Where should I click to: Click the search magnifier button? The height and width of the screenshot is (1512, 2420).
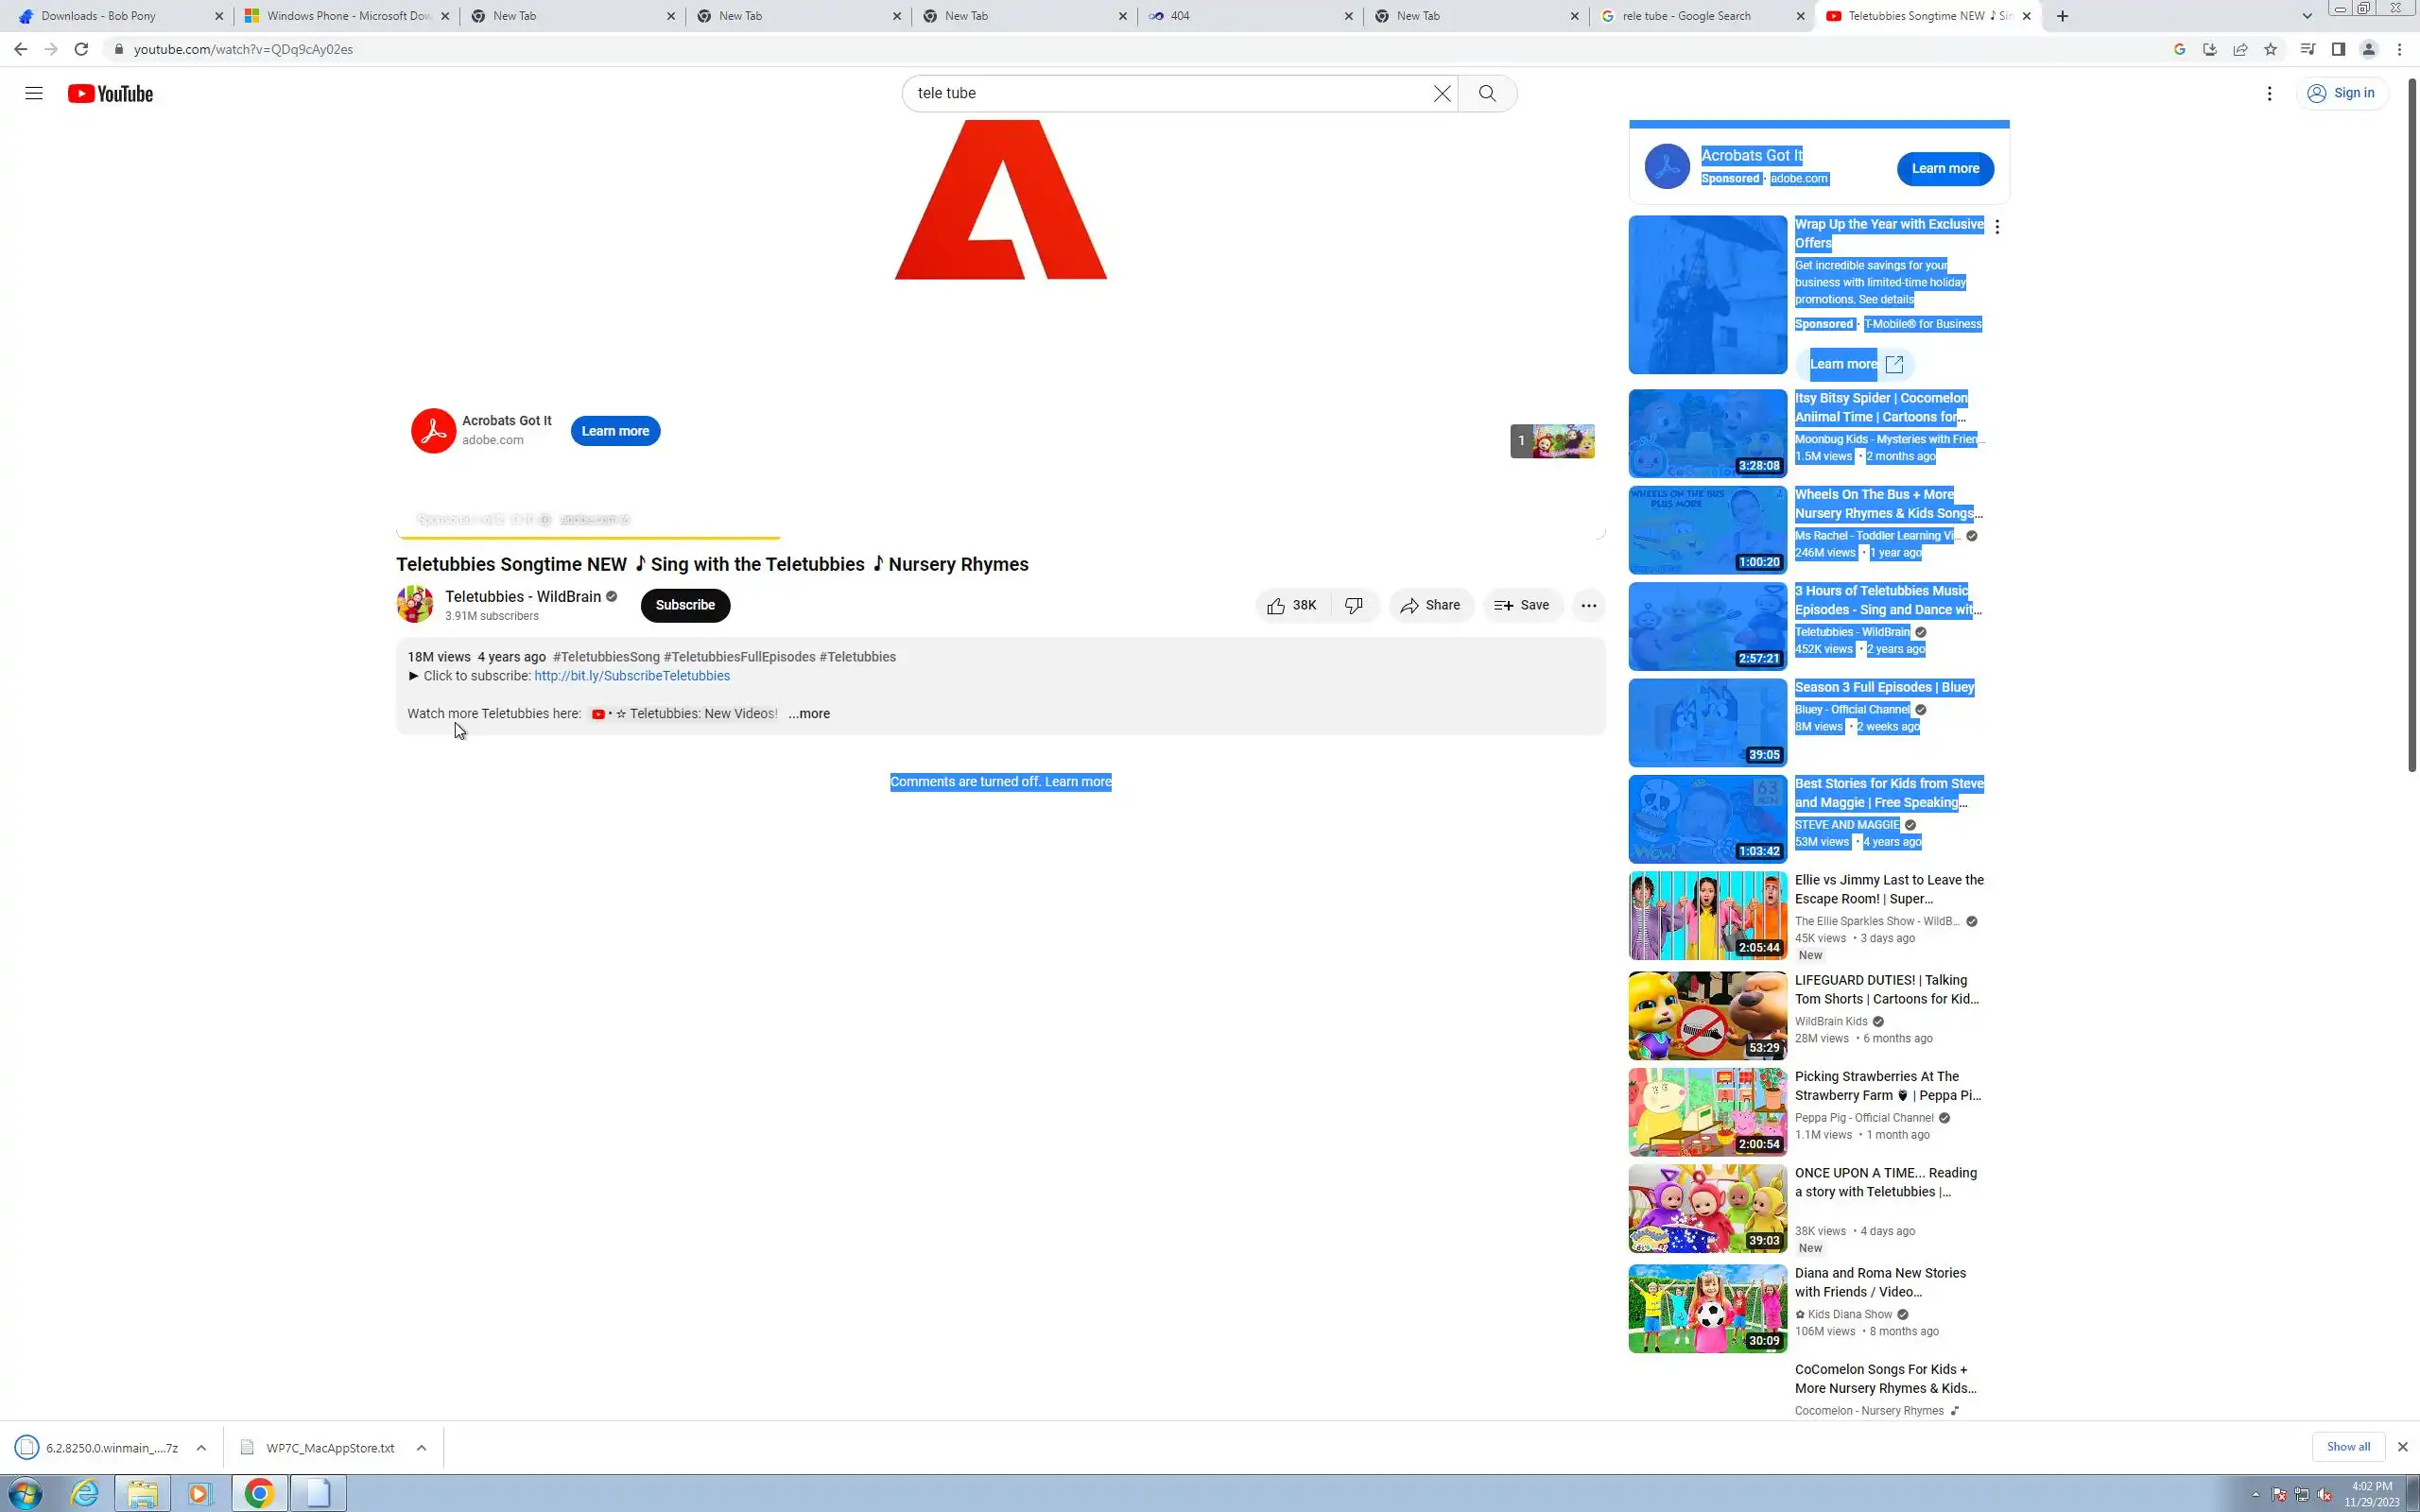(1487, 93)
